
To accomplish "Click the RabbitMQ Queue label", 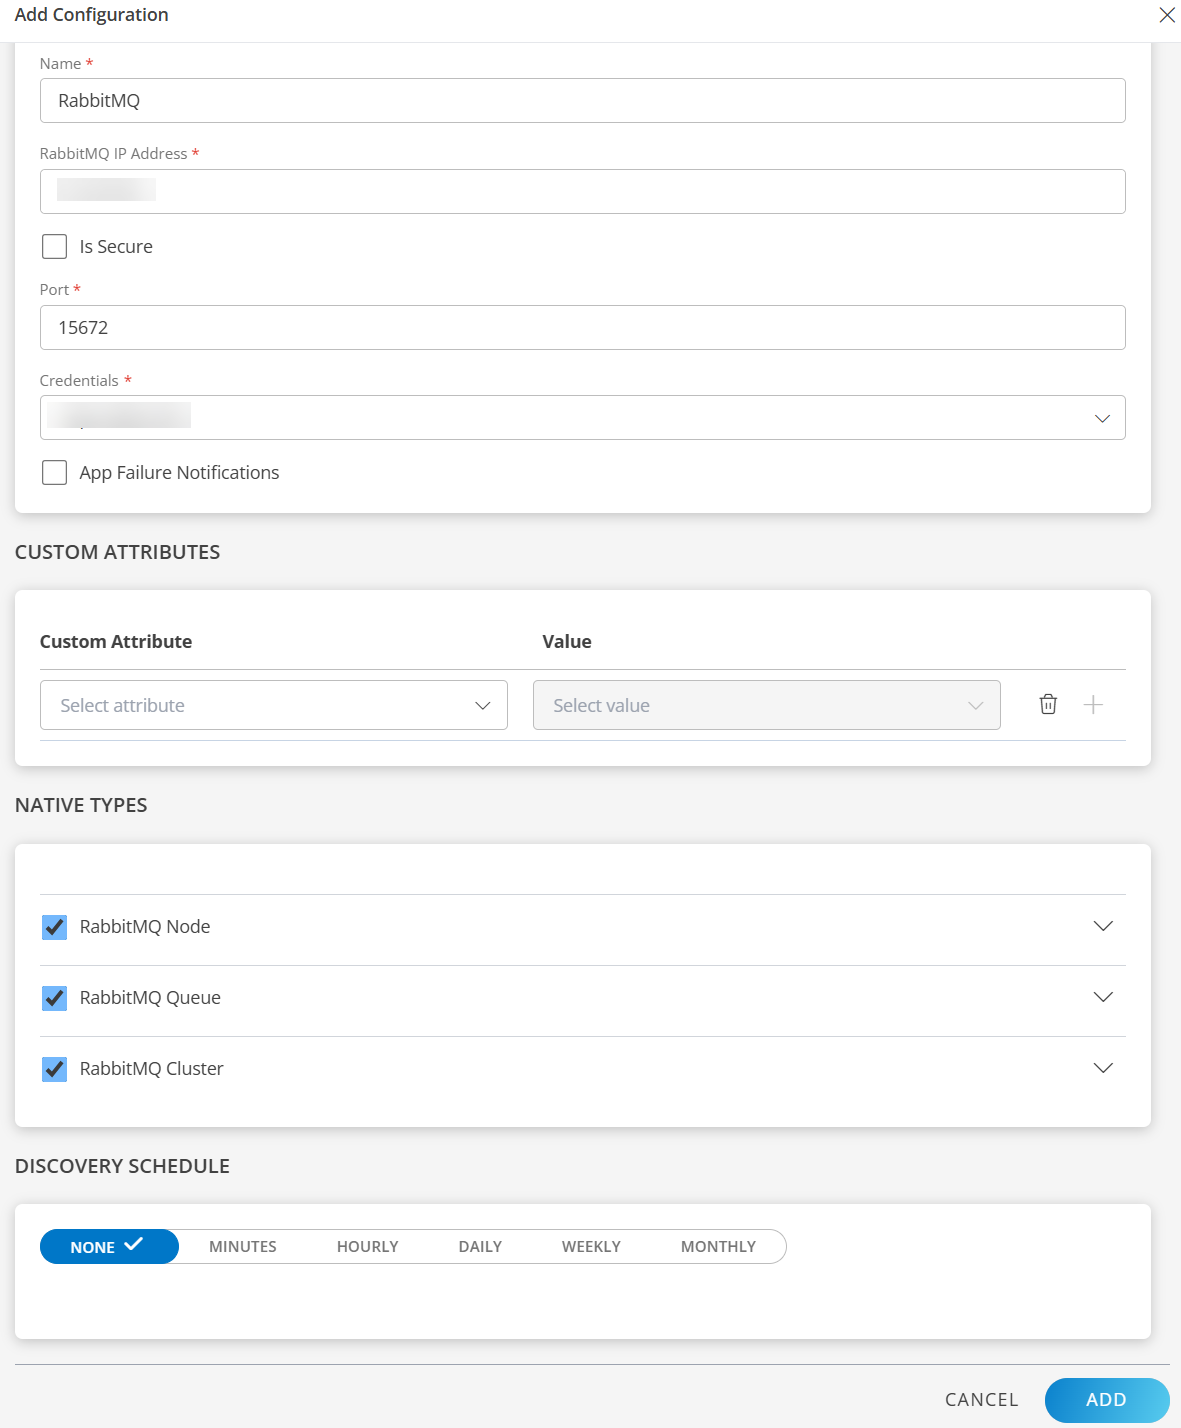I will pos(150,998).
